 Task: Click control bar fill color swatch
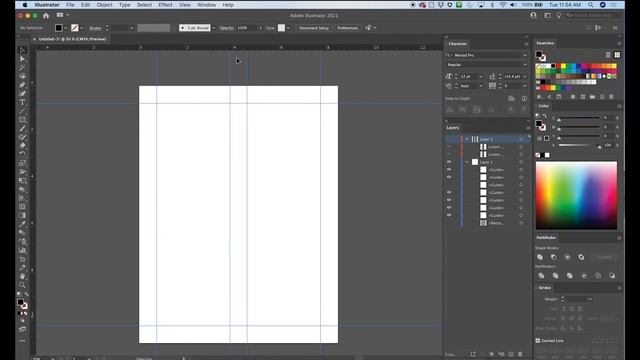click(59, 28)
